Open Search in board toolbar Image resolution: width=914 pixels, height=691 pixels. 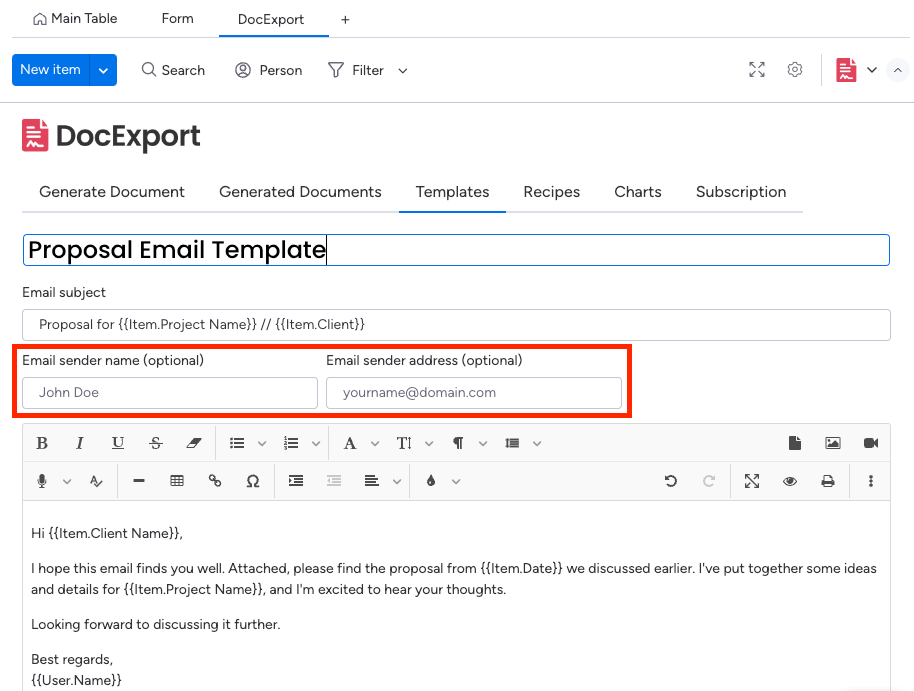(x=173, y=70)
